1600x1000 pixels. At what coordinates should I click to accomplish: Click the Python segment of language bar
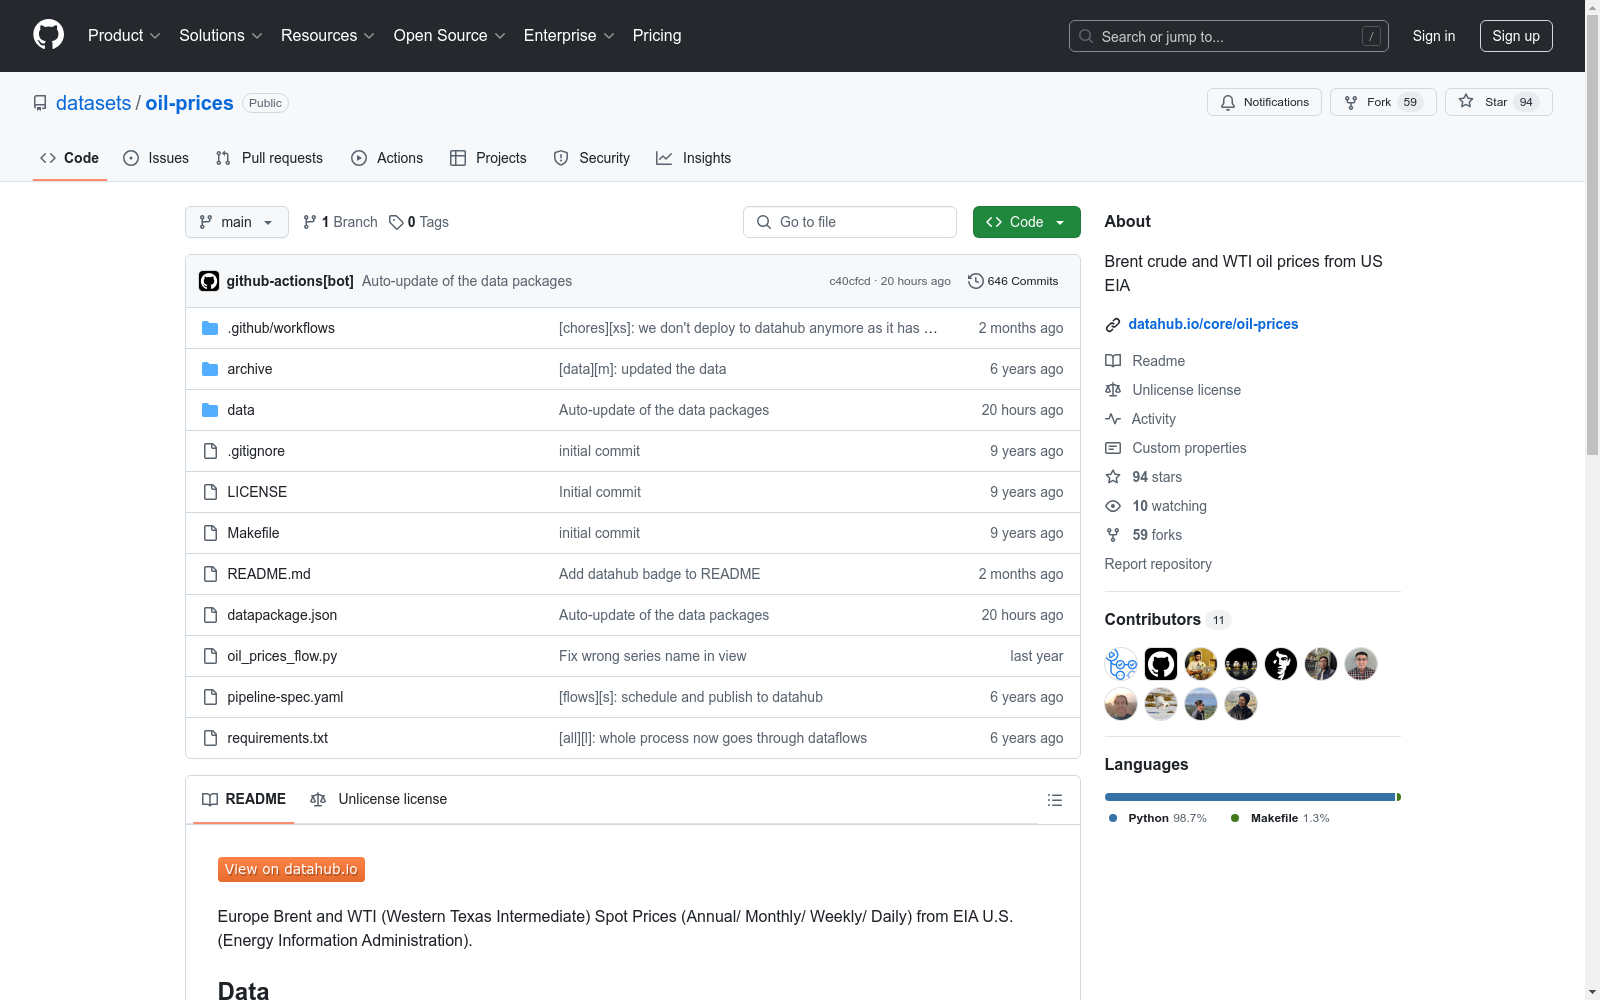click(x=1250, y=797)
